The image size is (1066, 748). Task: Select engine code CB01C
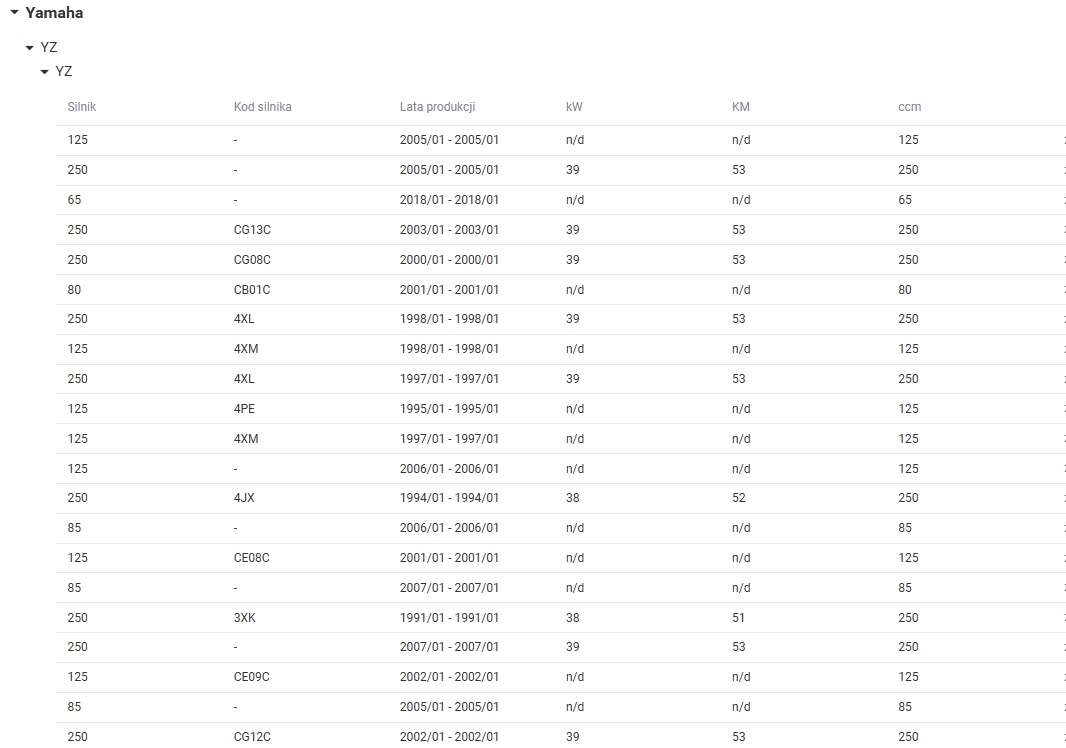[252, 290]
